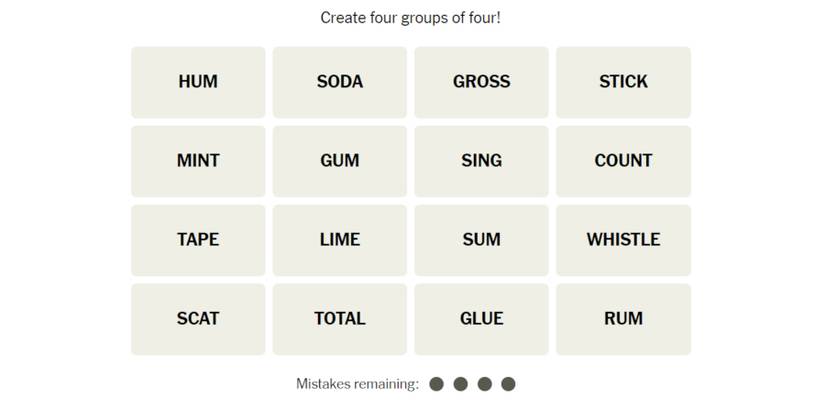Tap the STICK tile

(623, 82)
